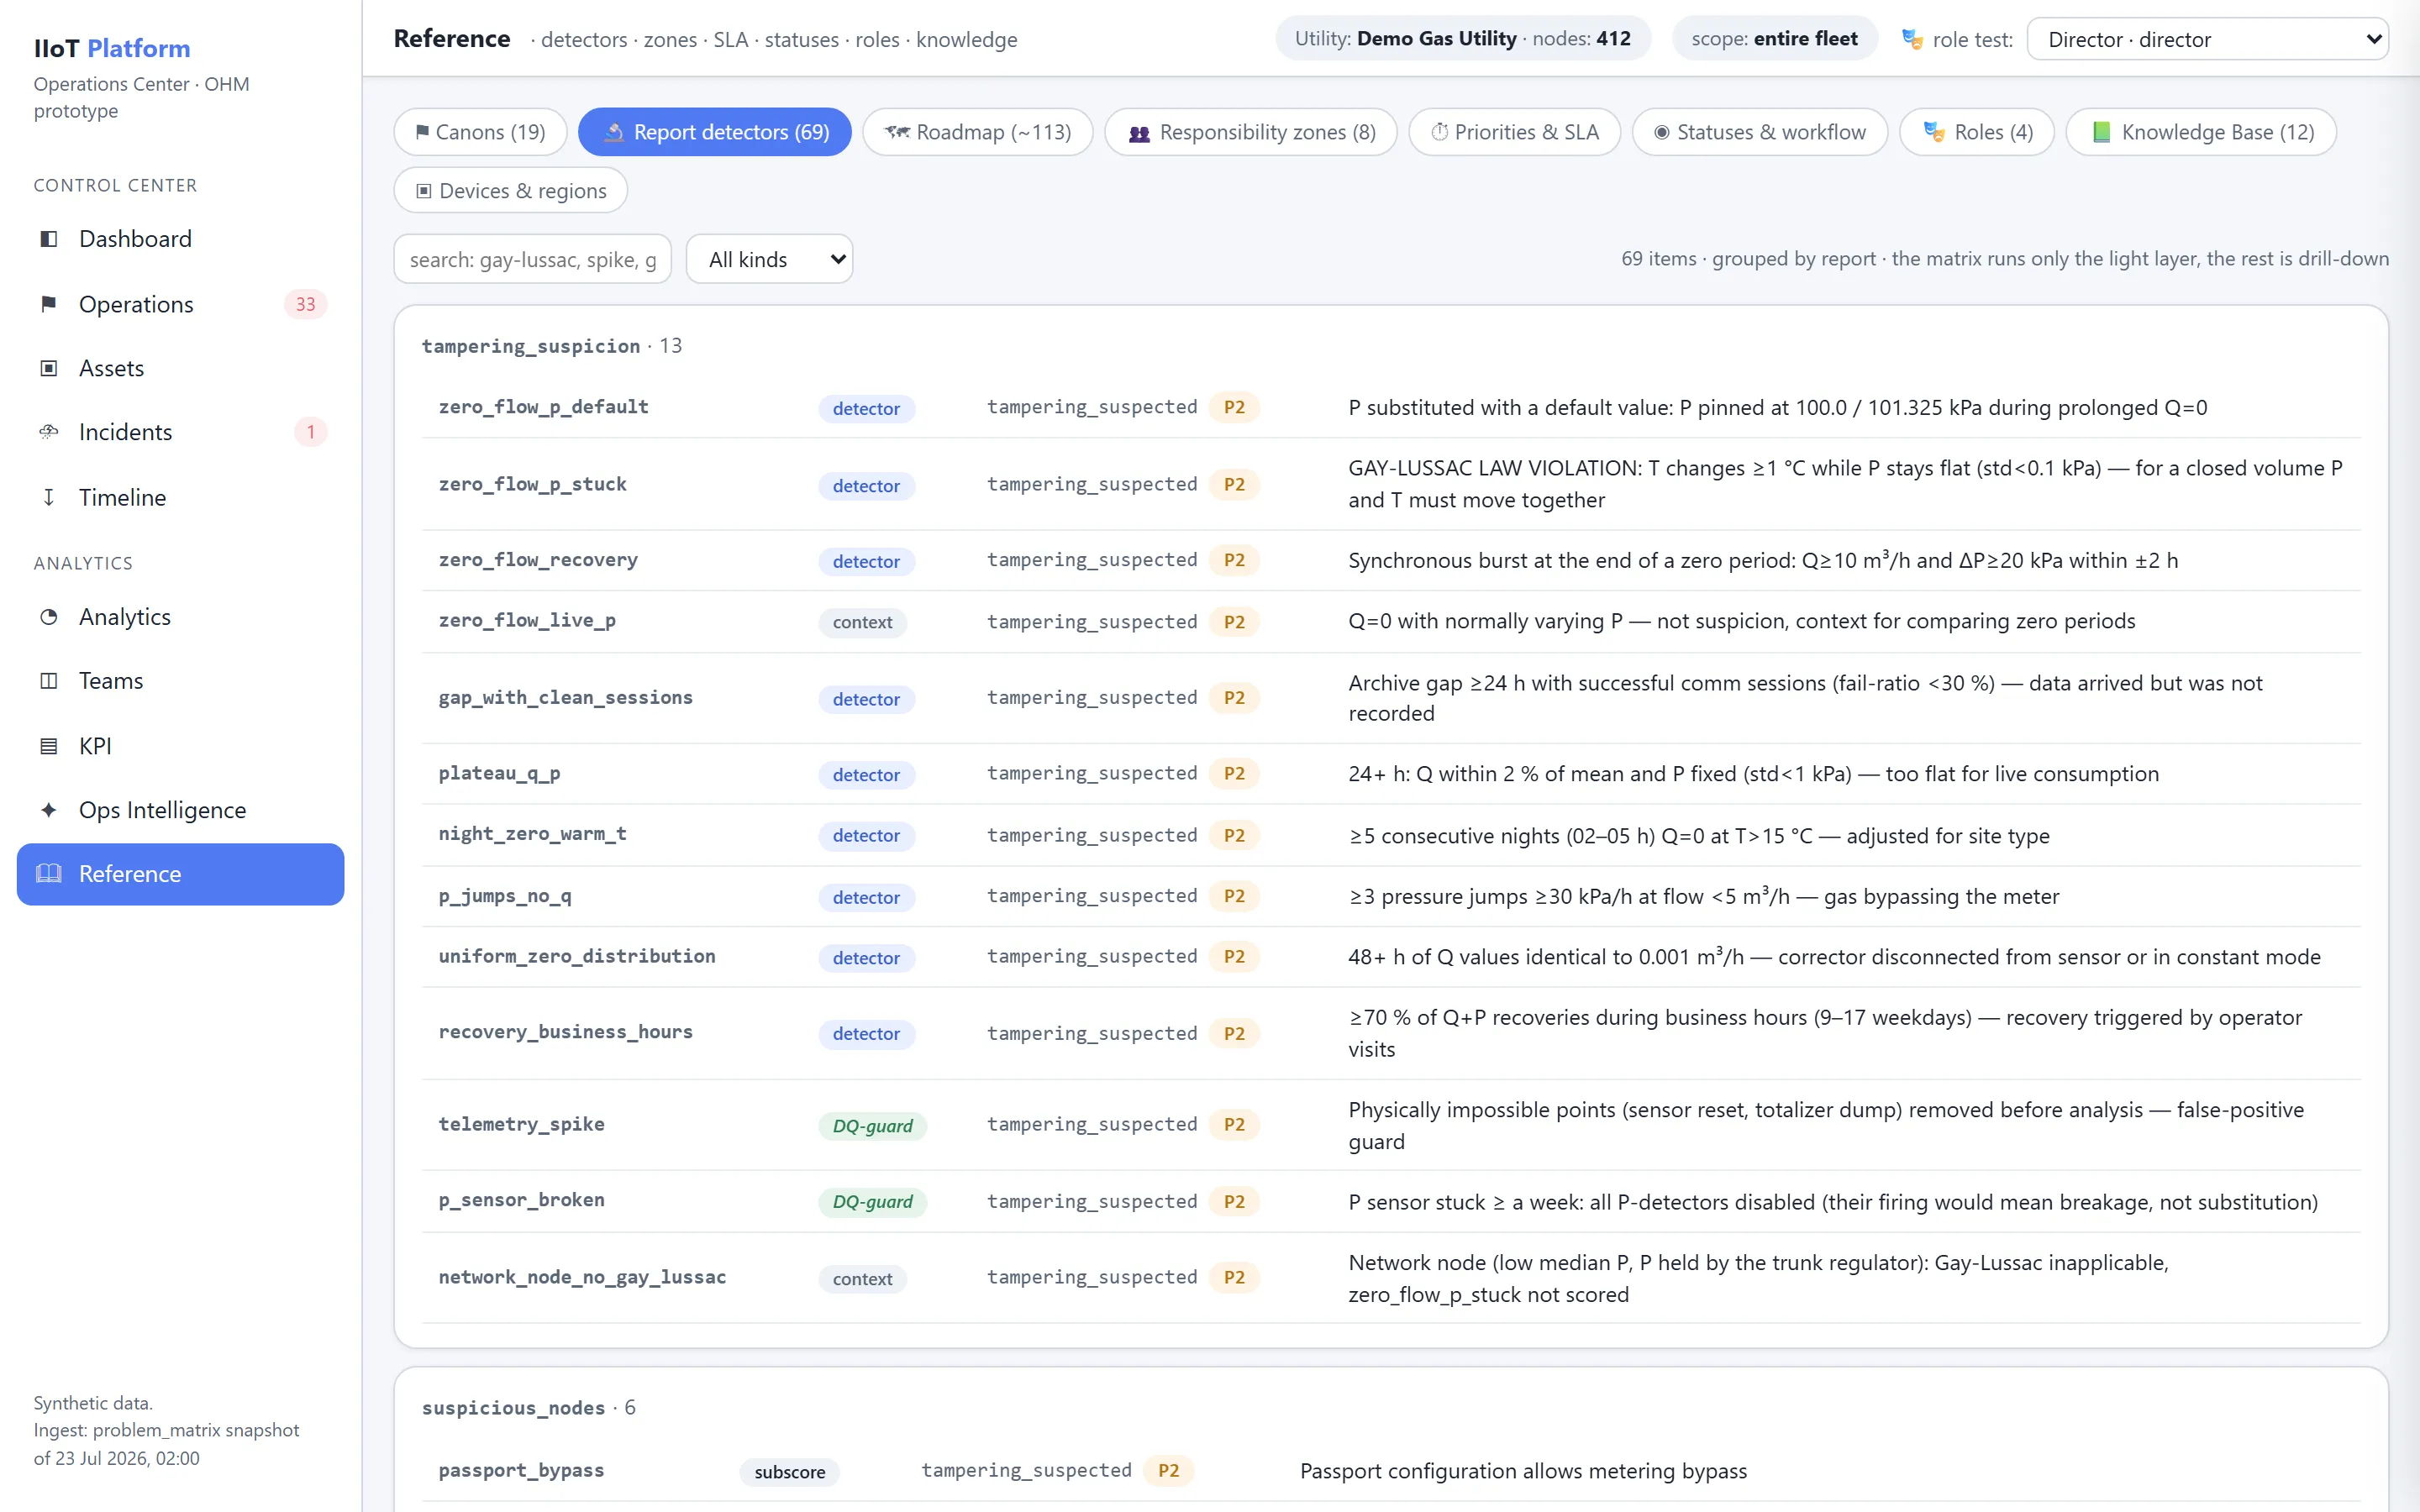
Task: Click the Incidents sidebar icon
Action: point(48,432)
